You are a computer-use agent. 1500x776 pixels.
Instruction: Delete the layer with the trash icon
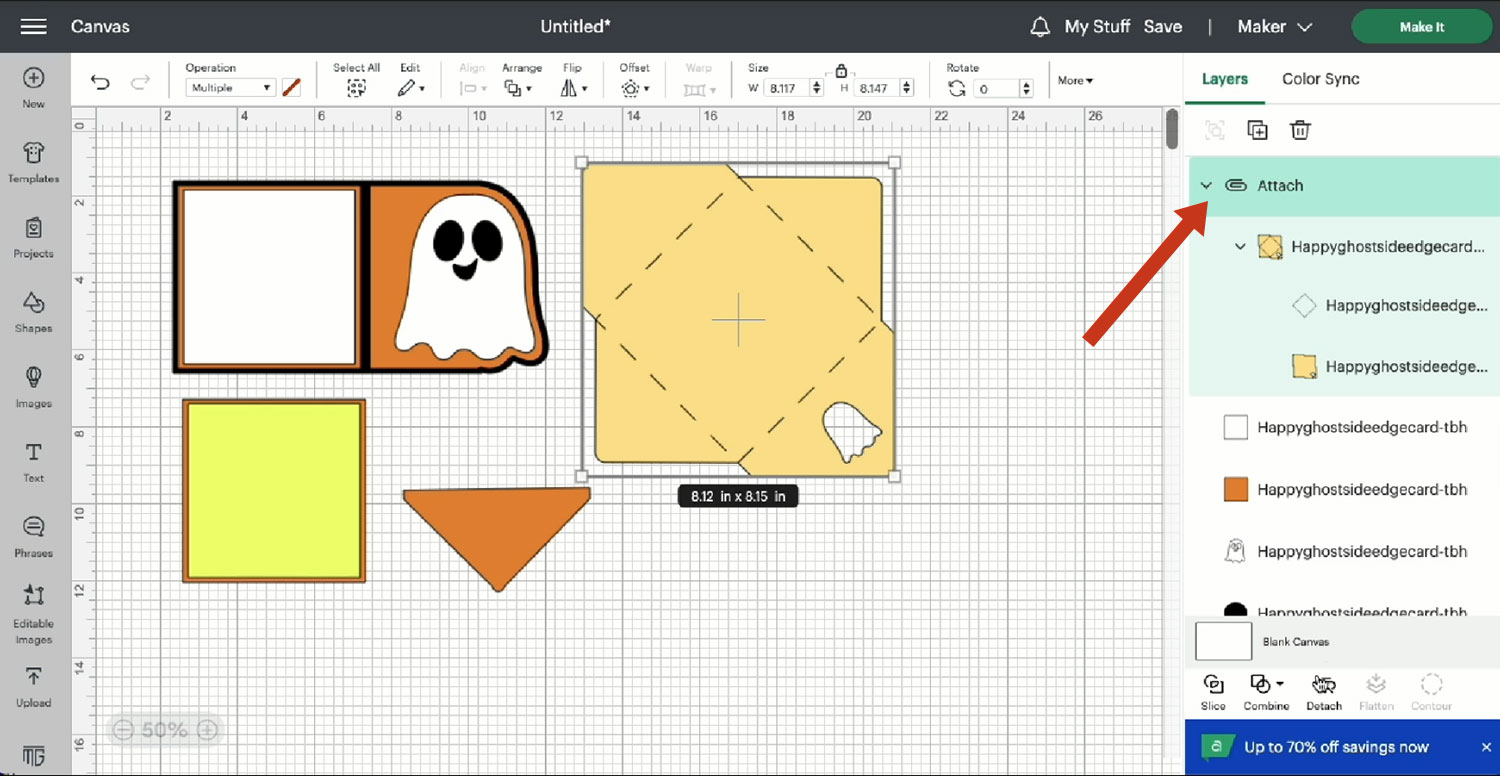click(1300, 130)
